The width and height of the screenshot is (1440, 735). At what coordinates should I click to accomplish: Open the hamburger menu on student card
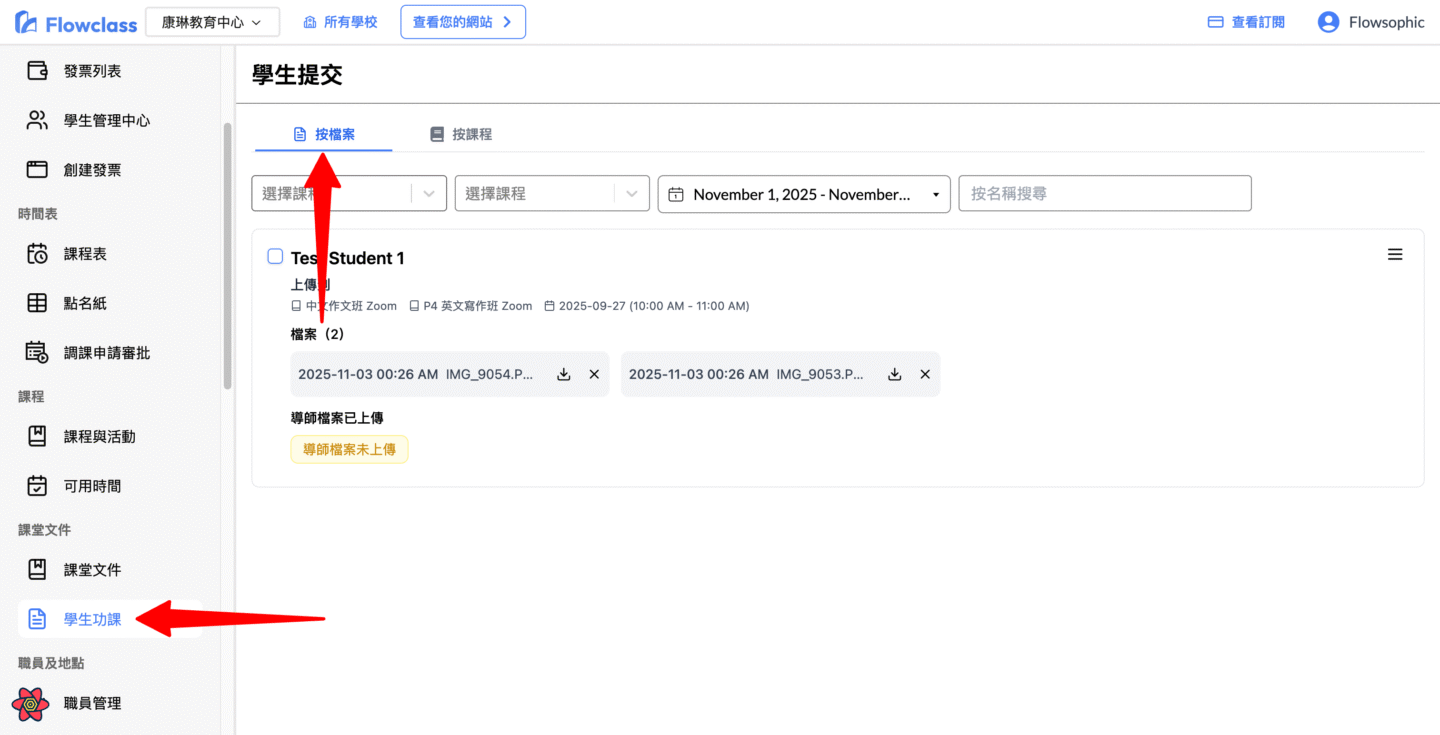(1395, 255)
